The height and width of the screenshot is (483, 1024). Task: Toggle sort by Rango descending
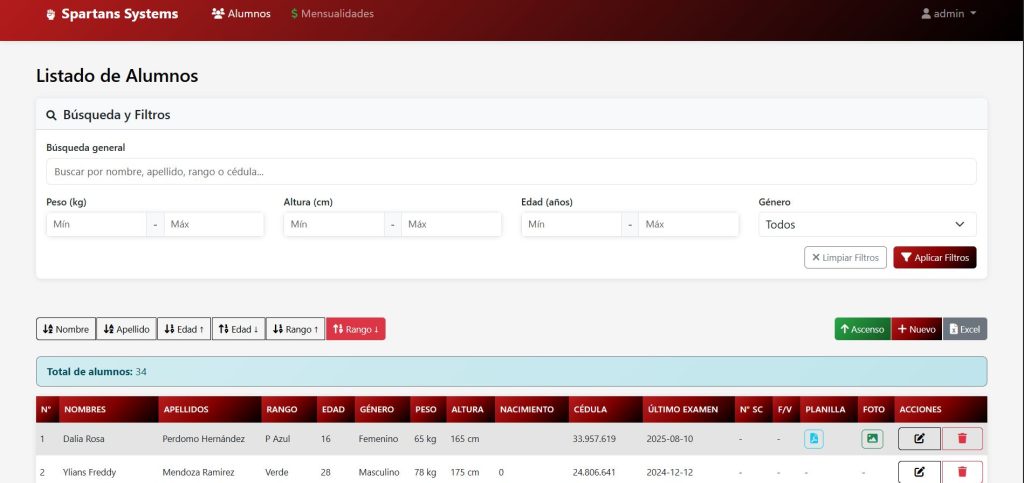(355, 329)
